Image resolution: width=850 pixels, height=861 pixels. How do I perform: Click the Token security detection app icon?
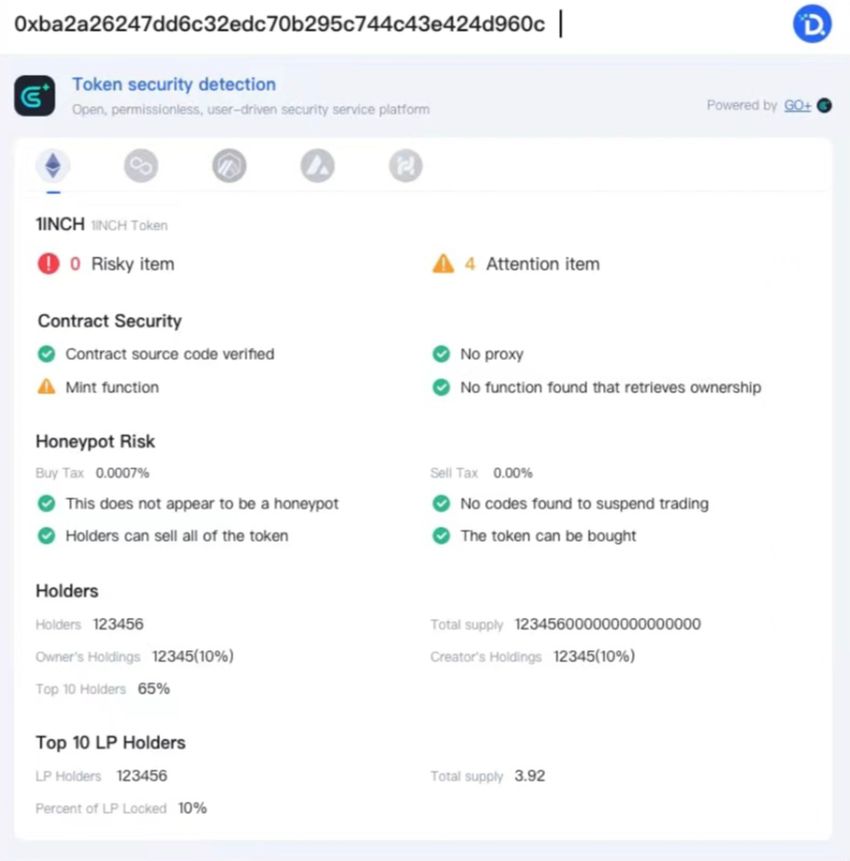[x=35, y=96]
